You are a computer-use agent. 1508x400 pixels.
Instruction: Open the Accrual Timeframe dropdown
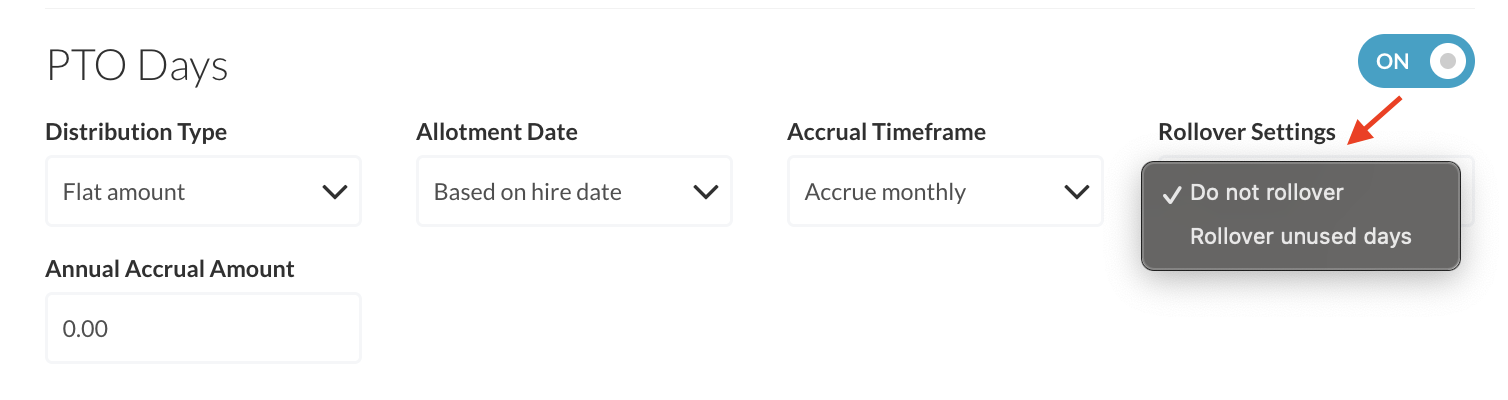pos(945,191)
